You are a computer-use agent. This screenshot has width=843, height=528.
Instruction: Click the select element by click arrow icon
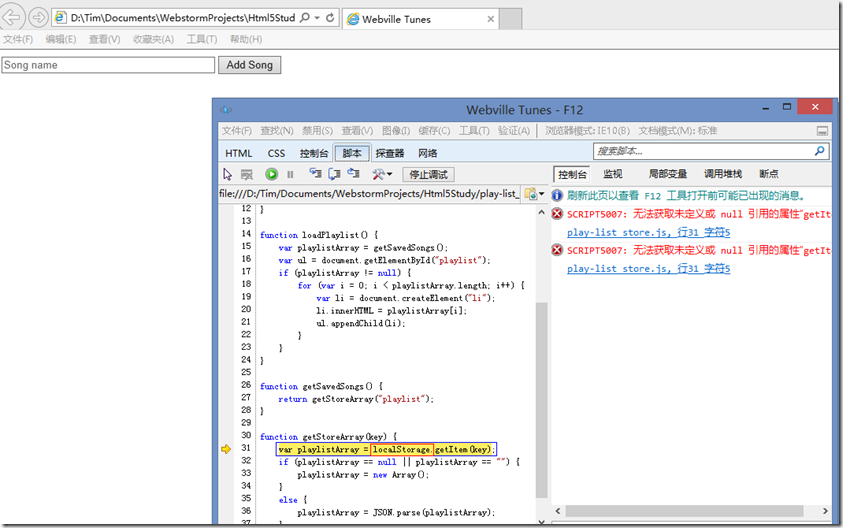pos(228,174)
